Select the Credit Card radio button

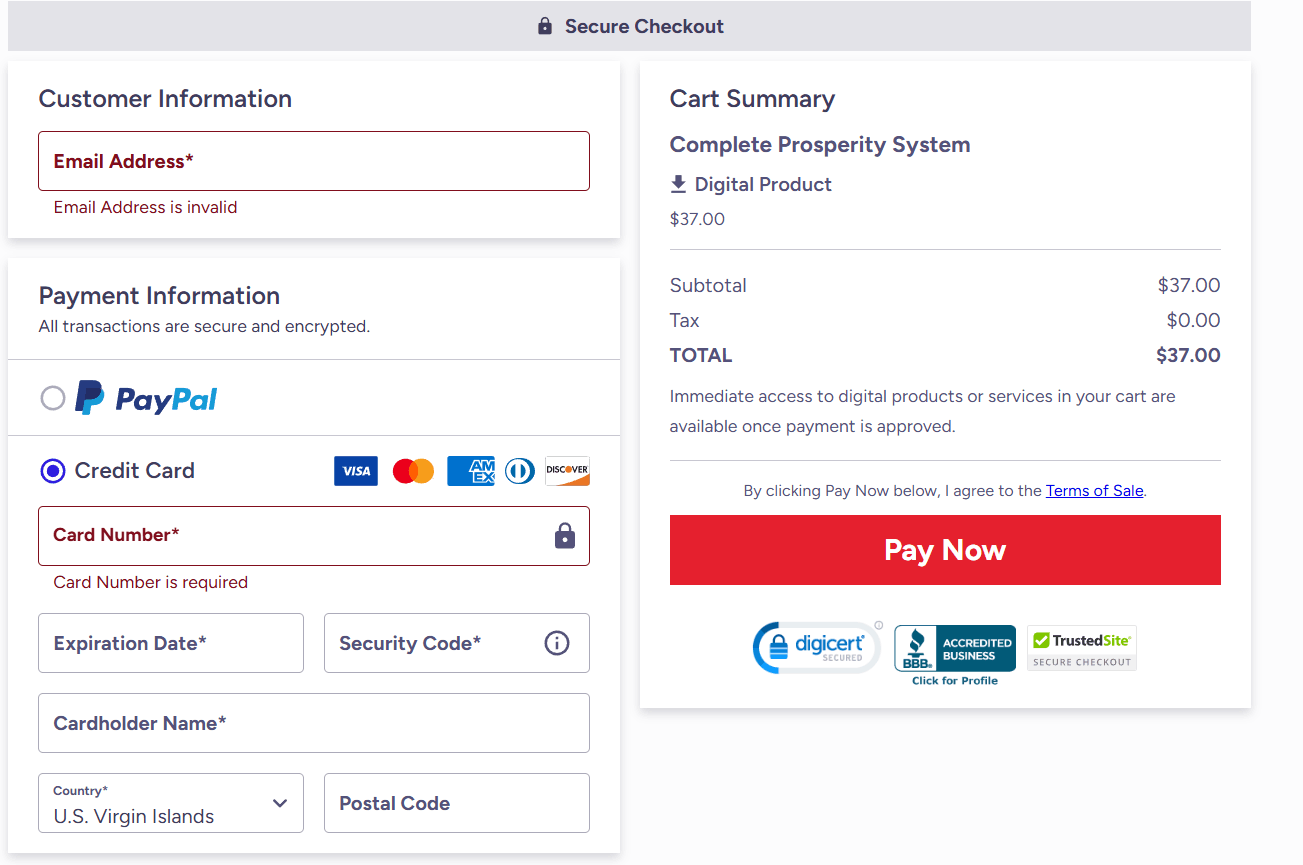53,471
